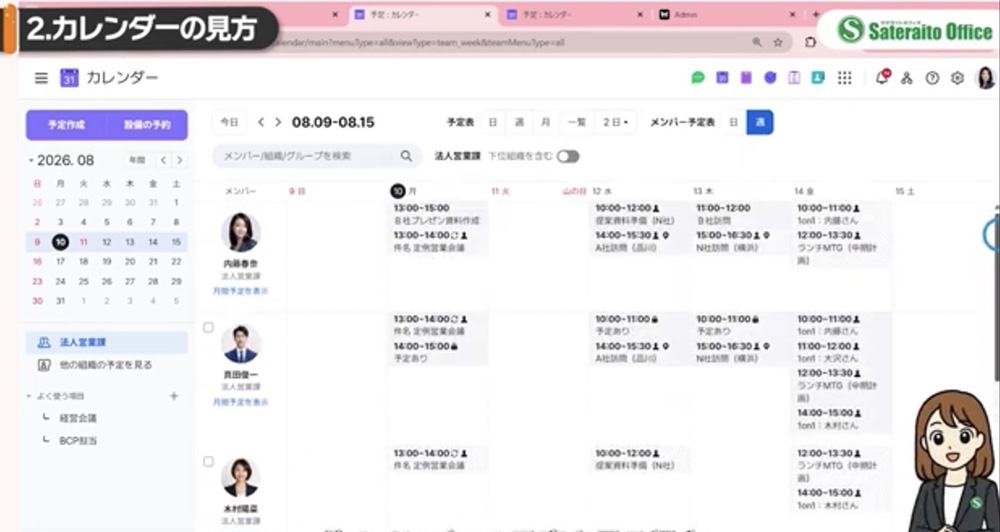The image size is (1000, 532).
Task: Click the 設備の予約 button
Action: 147,125
